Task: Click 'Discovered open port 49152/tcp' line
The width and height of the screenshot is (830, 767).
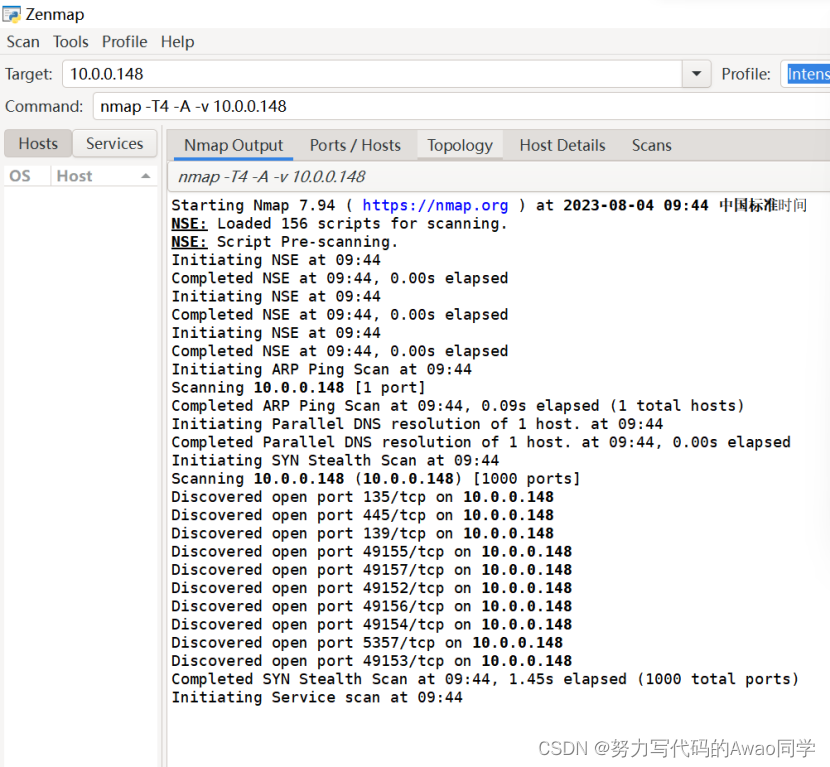Action: [x=372, y=588]
